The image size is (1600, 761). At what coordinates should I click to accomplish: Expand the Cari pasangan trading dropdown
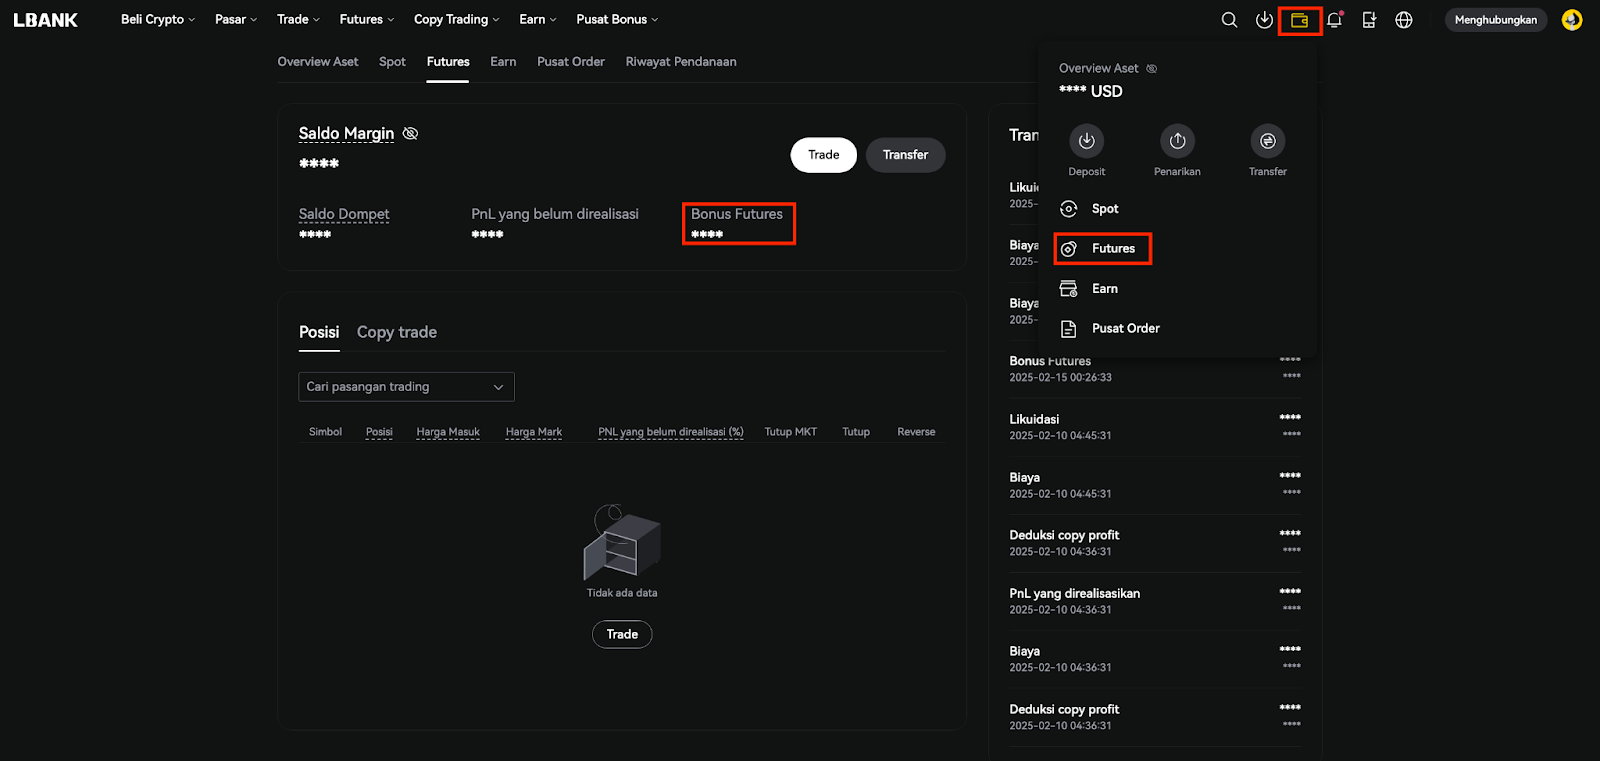(406, 387)
